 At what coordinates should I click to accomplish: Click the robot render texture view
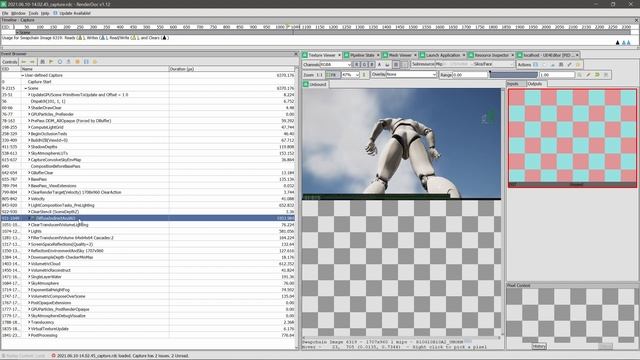click(x=401, y=144)
